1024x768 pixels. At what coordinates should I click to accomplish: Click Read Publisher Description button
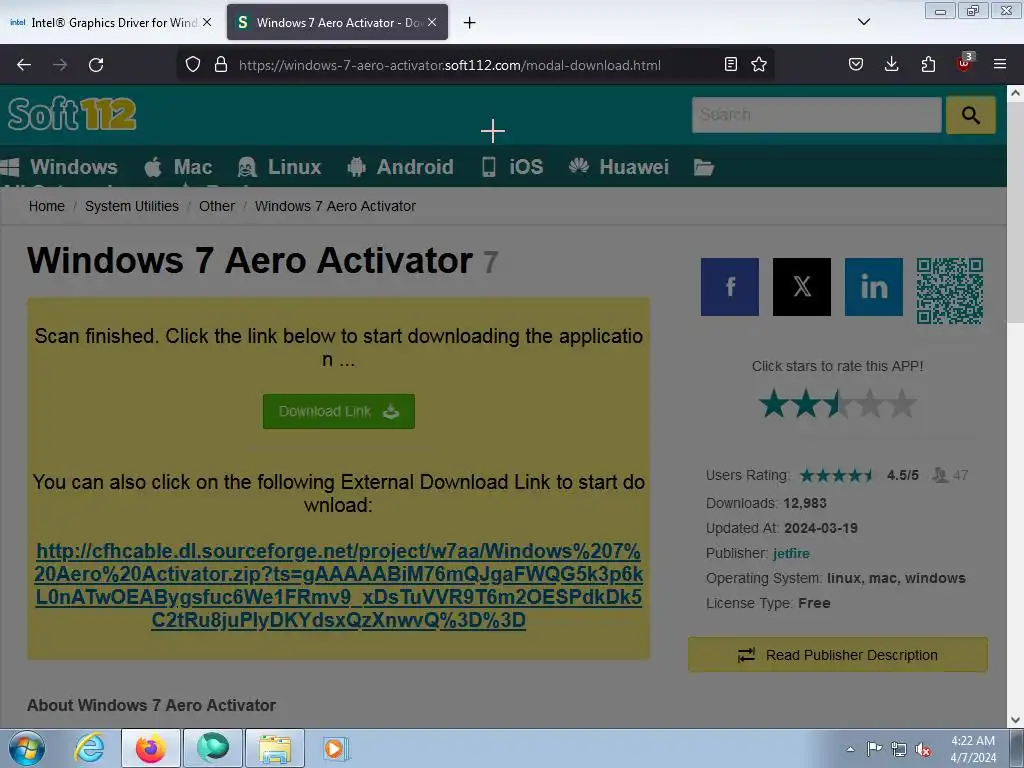[837, 655]
